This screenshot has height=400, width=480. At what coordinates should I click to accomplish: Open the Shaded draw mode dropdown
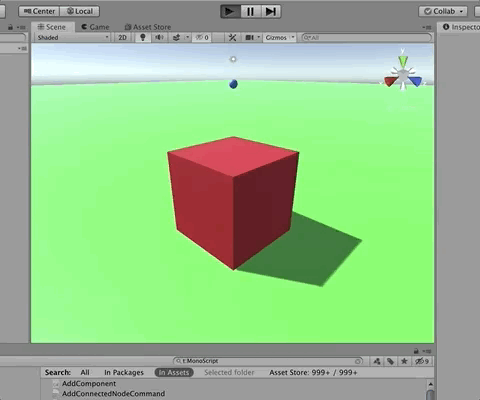coord(72,37)
